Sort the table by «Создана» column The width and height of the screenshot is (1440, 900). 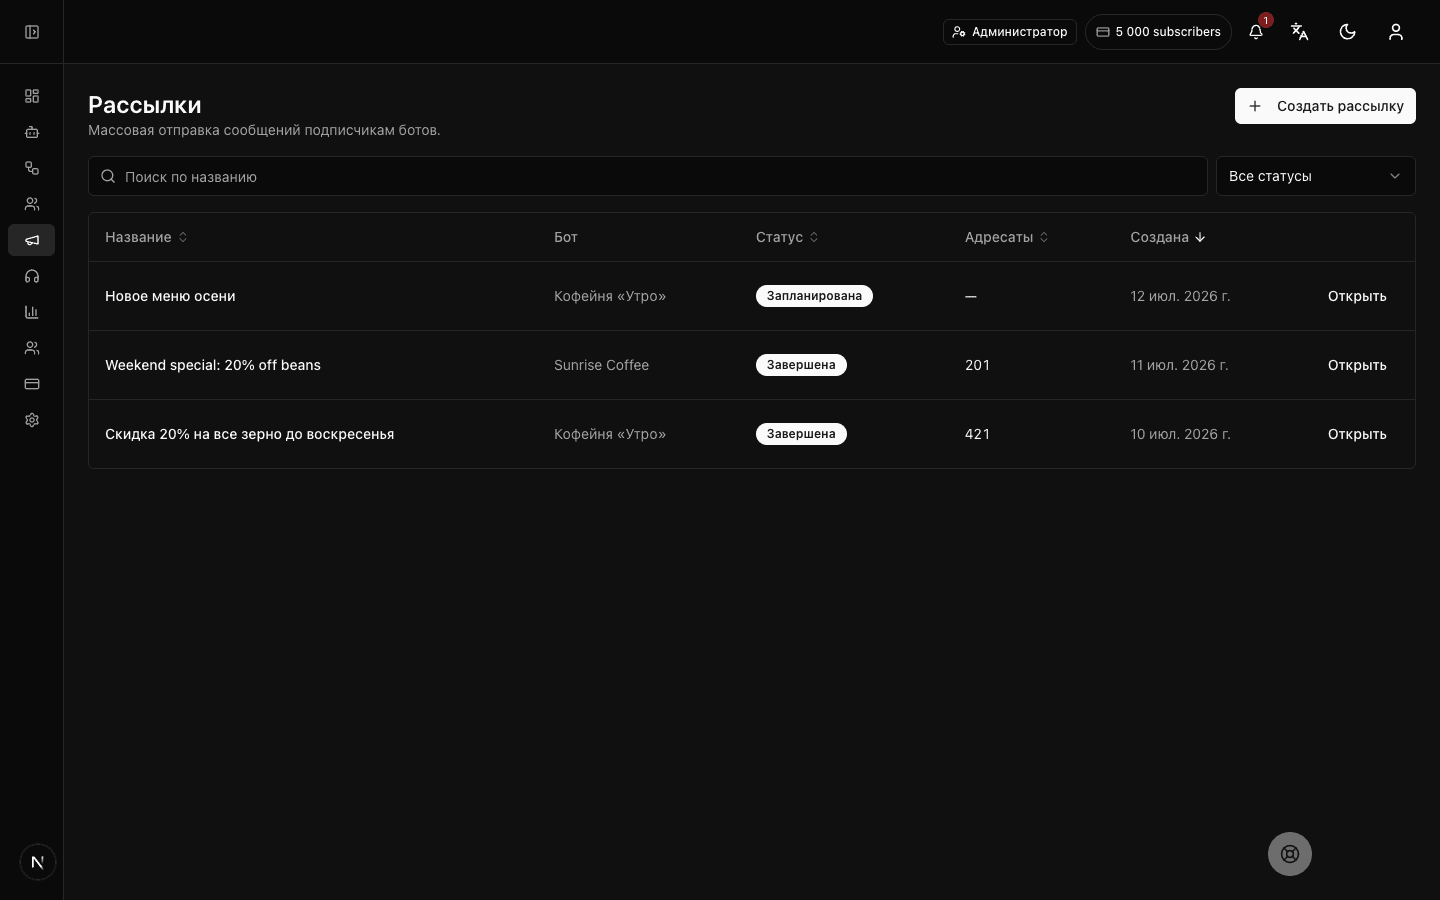coord(1168,237)
